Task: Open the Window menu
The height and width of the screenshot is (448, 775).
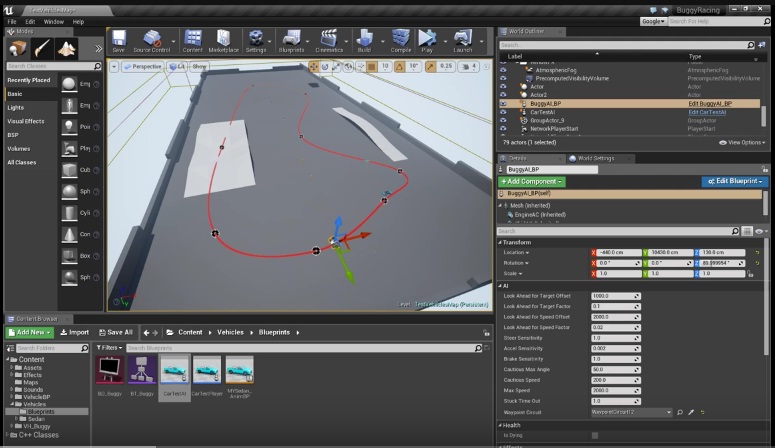Action: pyautogui.click(x=53, y=22)
